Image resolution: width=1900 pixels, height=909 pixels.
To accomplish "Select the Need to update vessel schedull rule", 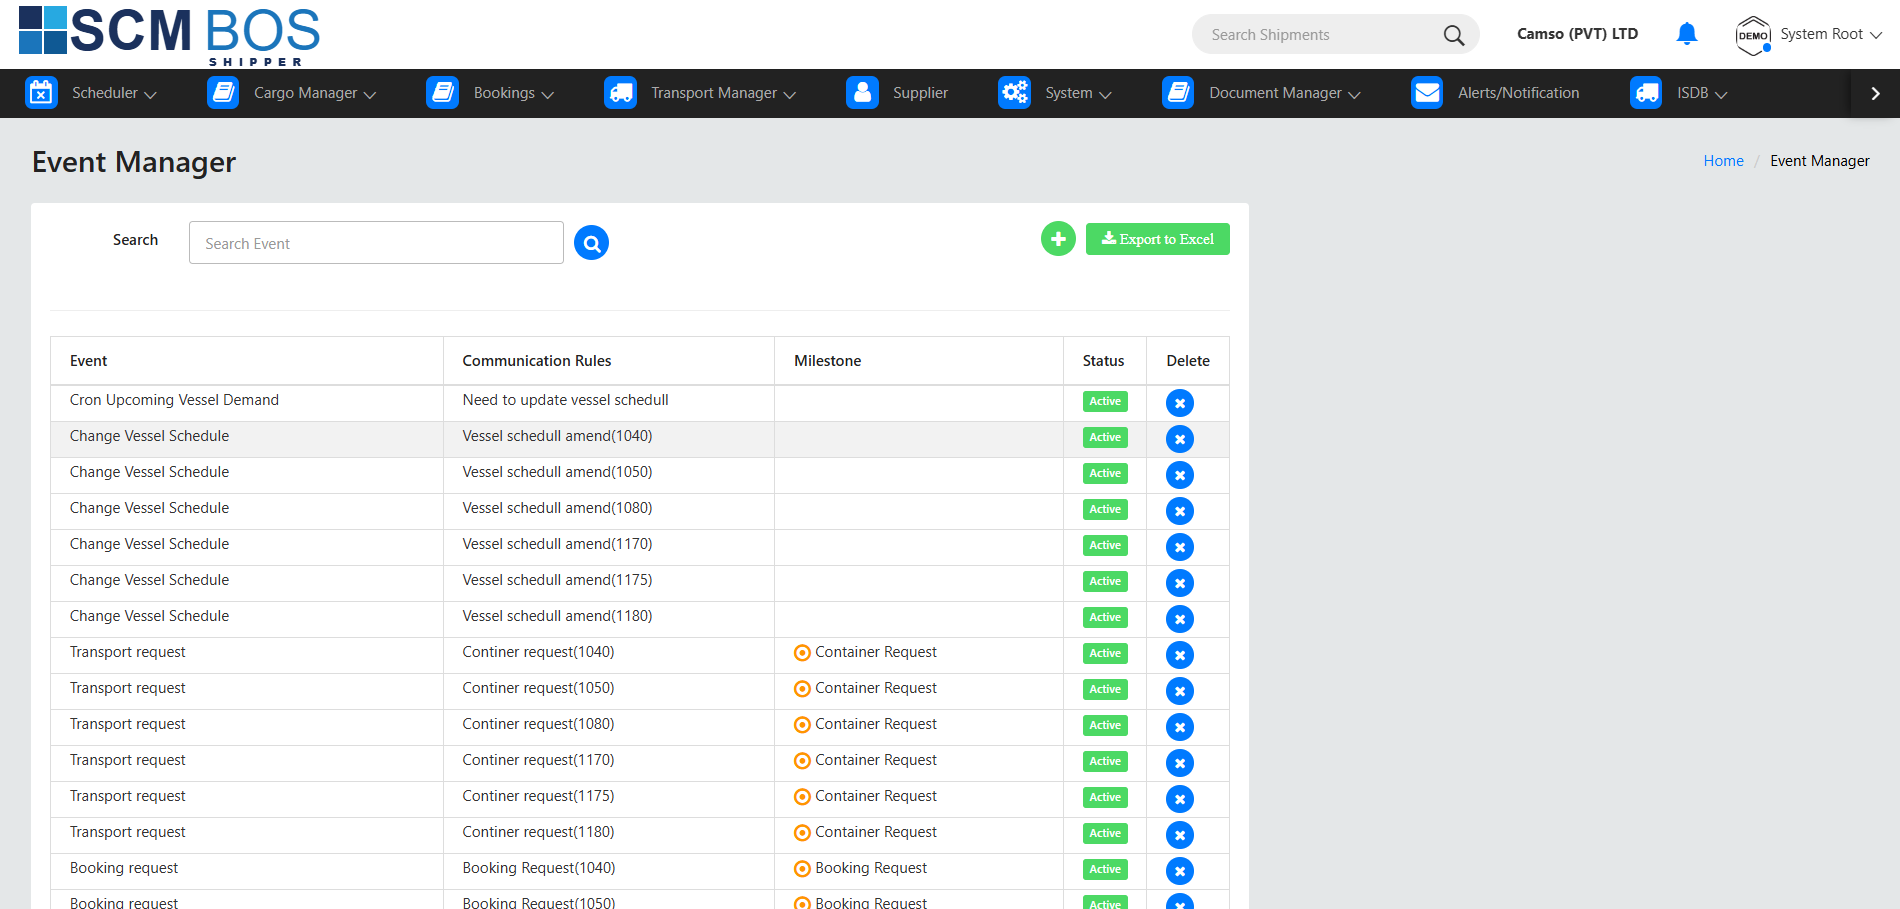I will 566,400.
